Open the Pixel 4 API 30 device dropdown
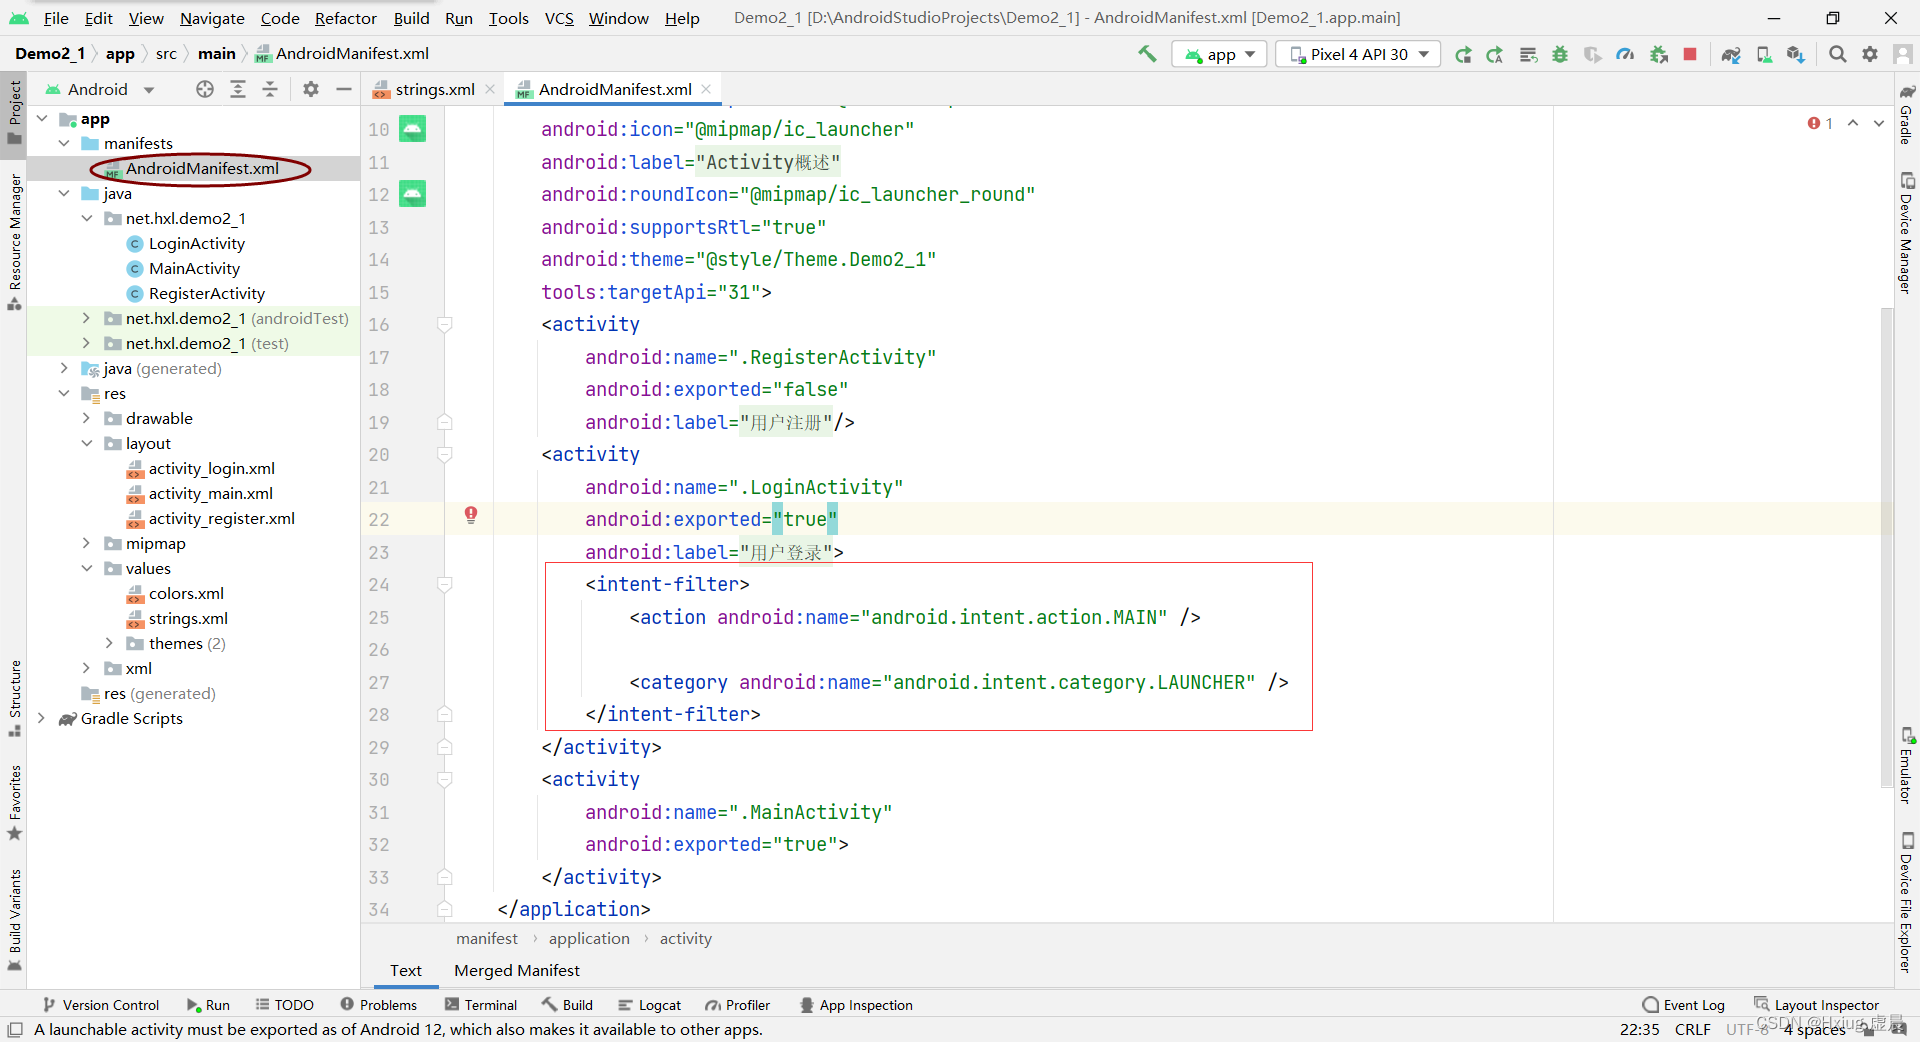Screen dimensions: 1920x1042 point(1359,54)
